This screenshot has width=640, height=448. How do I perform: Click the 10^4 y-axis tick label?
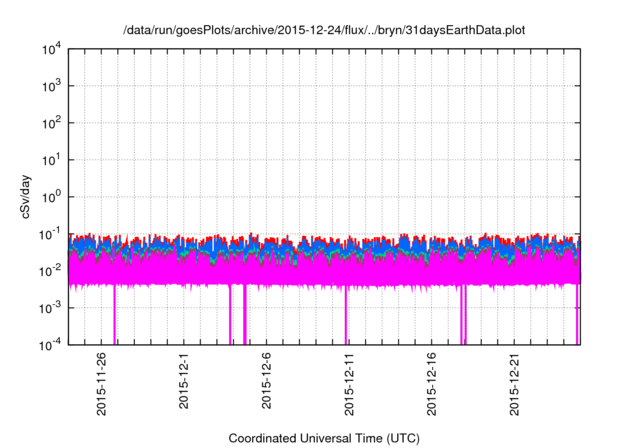[52, 50]
